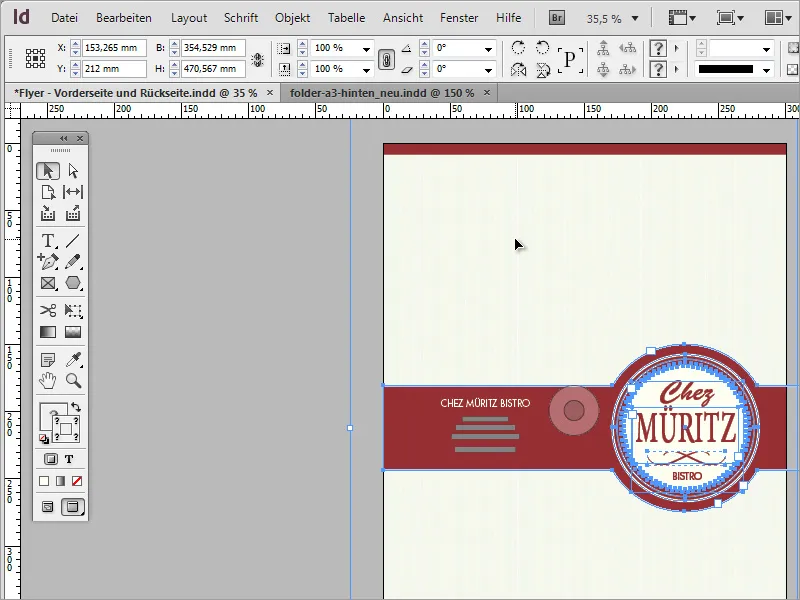Select the Gradient tool in the toolbox
Screen dimensions: 800x600
(48, 334)
